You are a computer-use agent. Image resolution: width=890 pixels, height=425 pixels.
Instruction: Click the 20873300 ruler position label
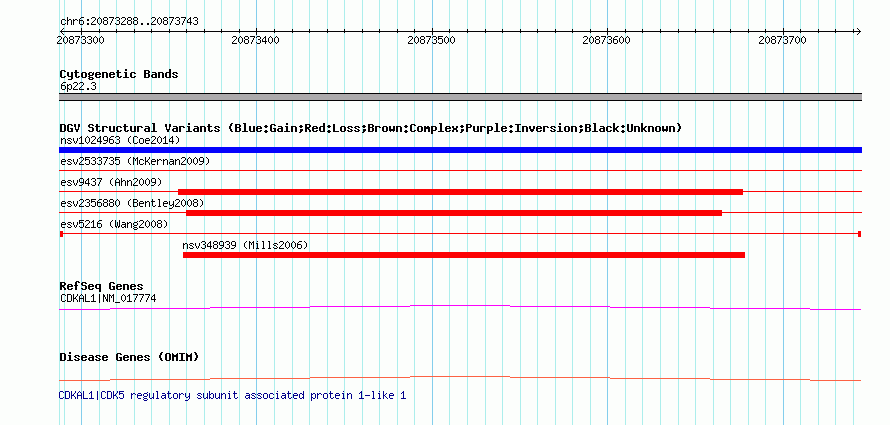81,40
